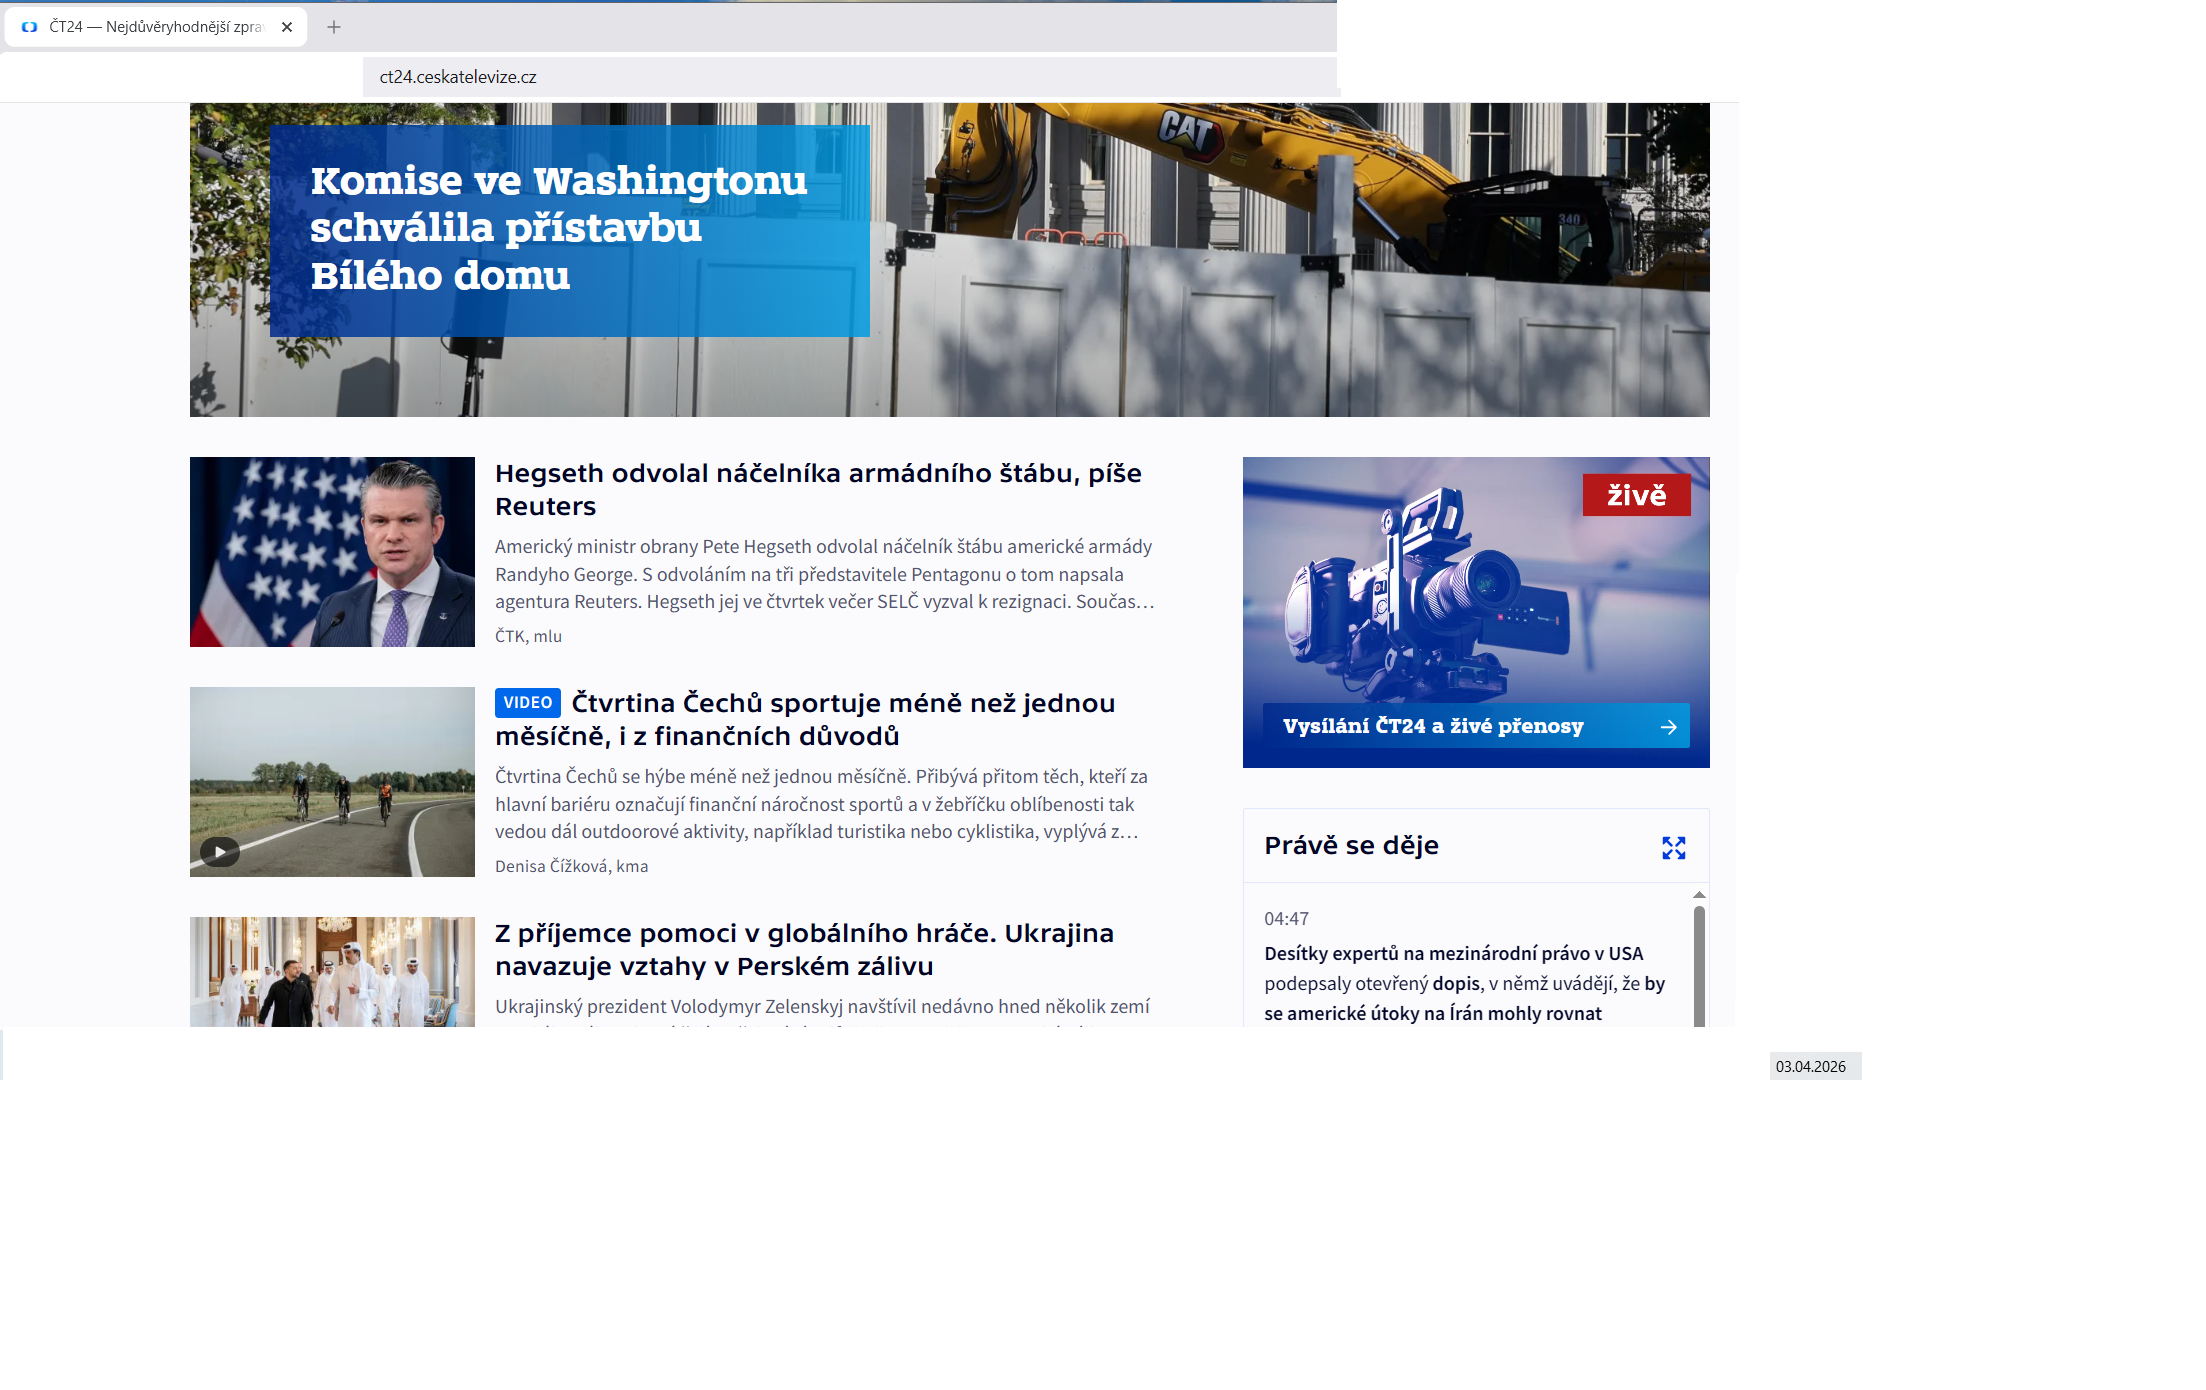Expand the Právě se děje panel
Screen dimensions: 2206x1390
coord(1673,848)
